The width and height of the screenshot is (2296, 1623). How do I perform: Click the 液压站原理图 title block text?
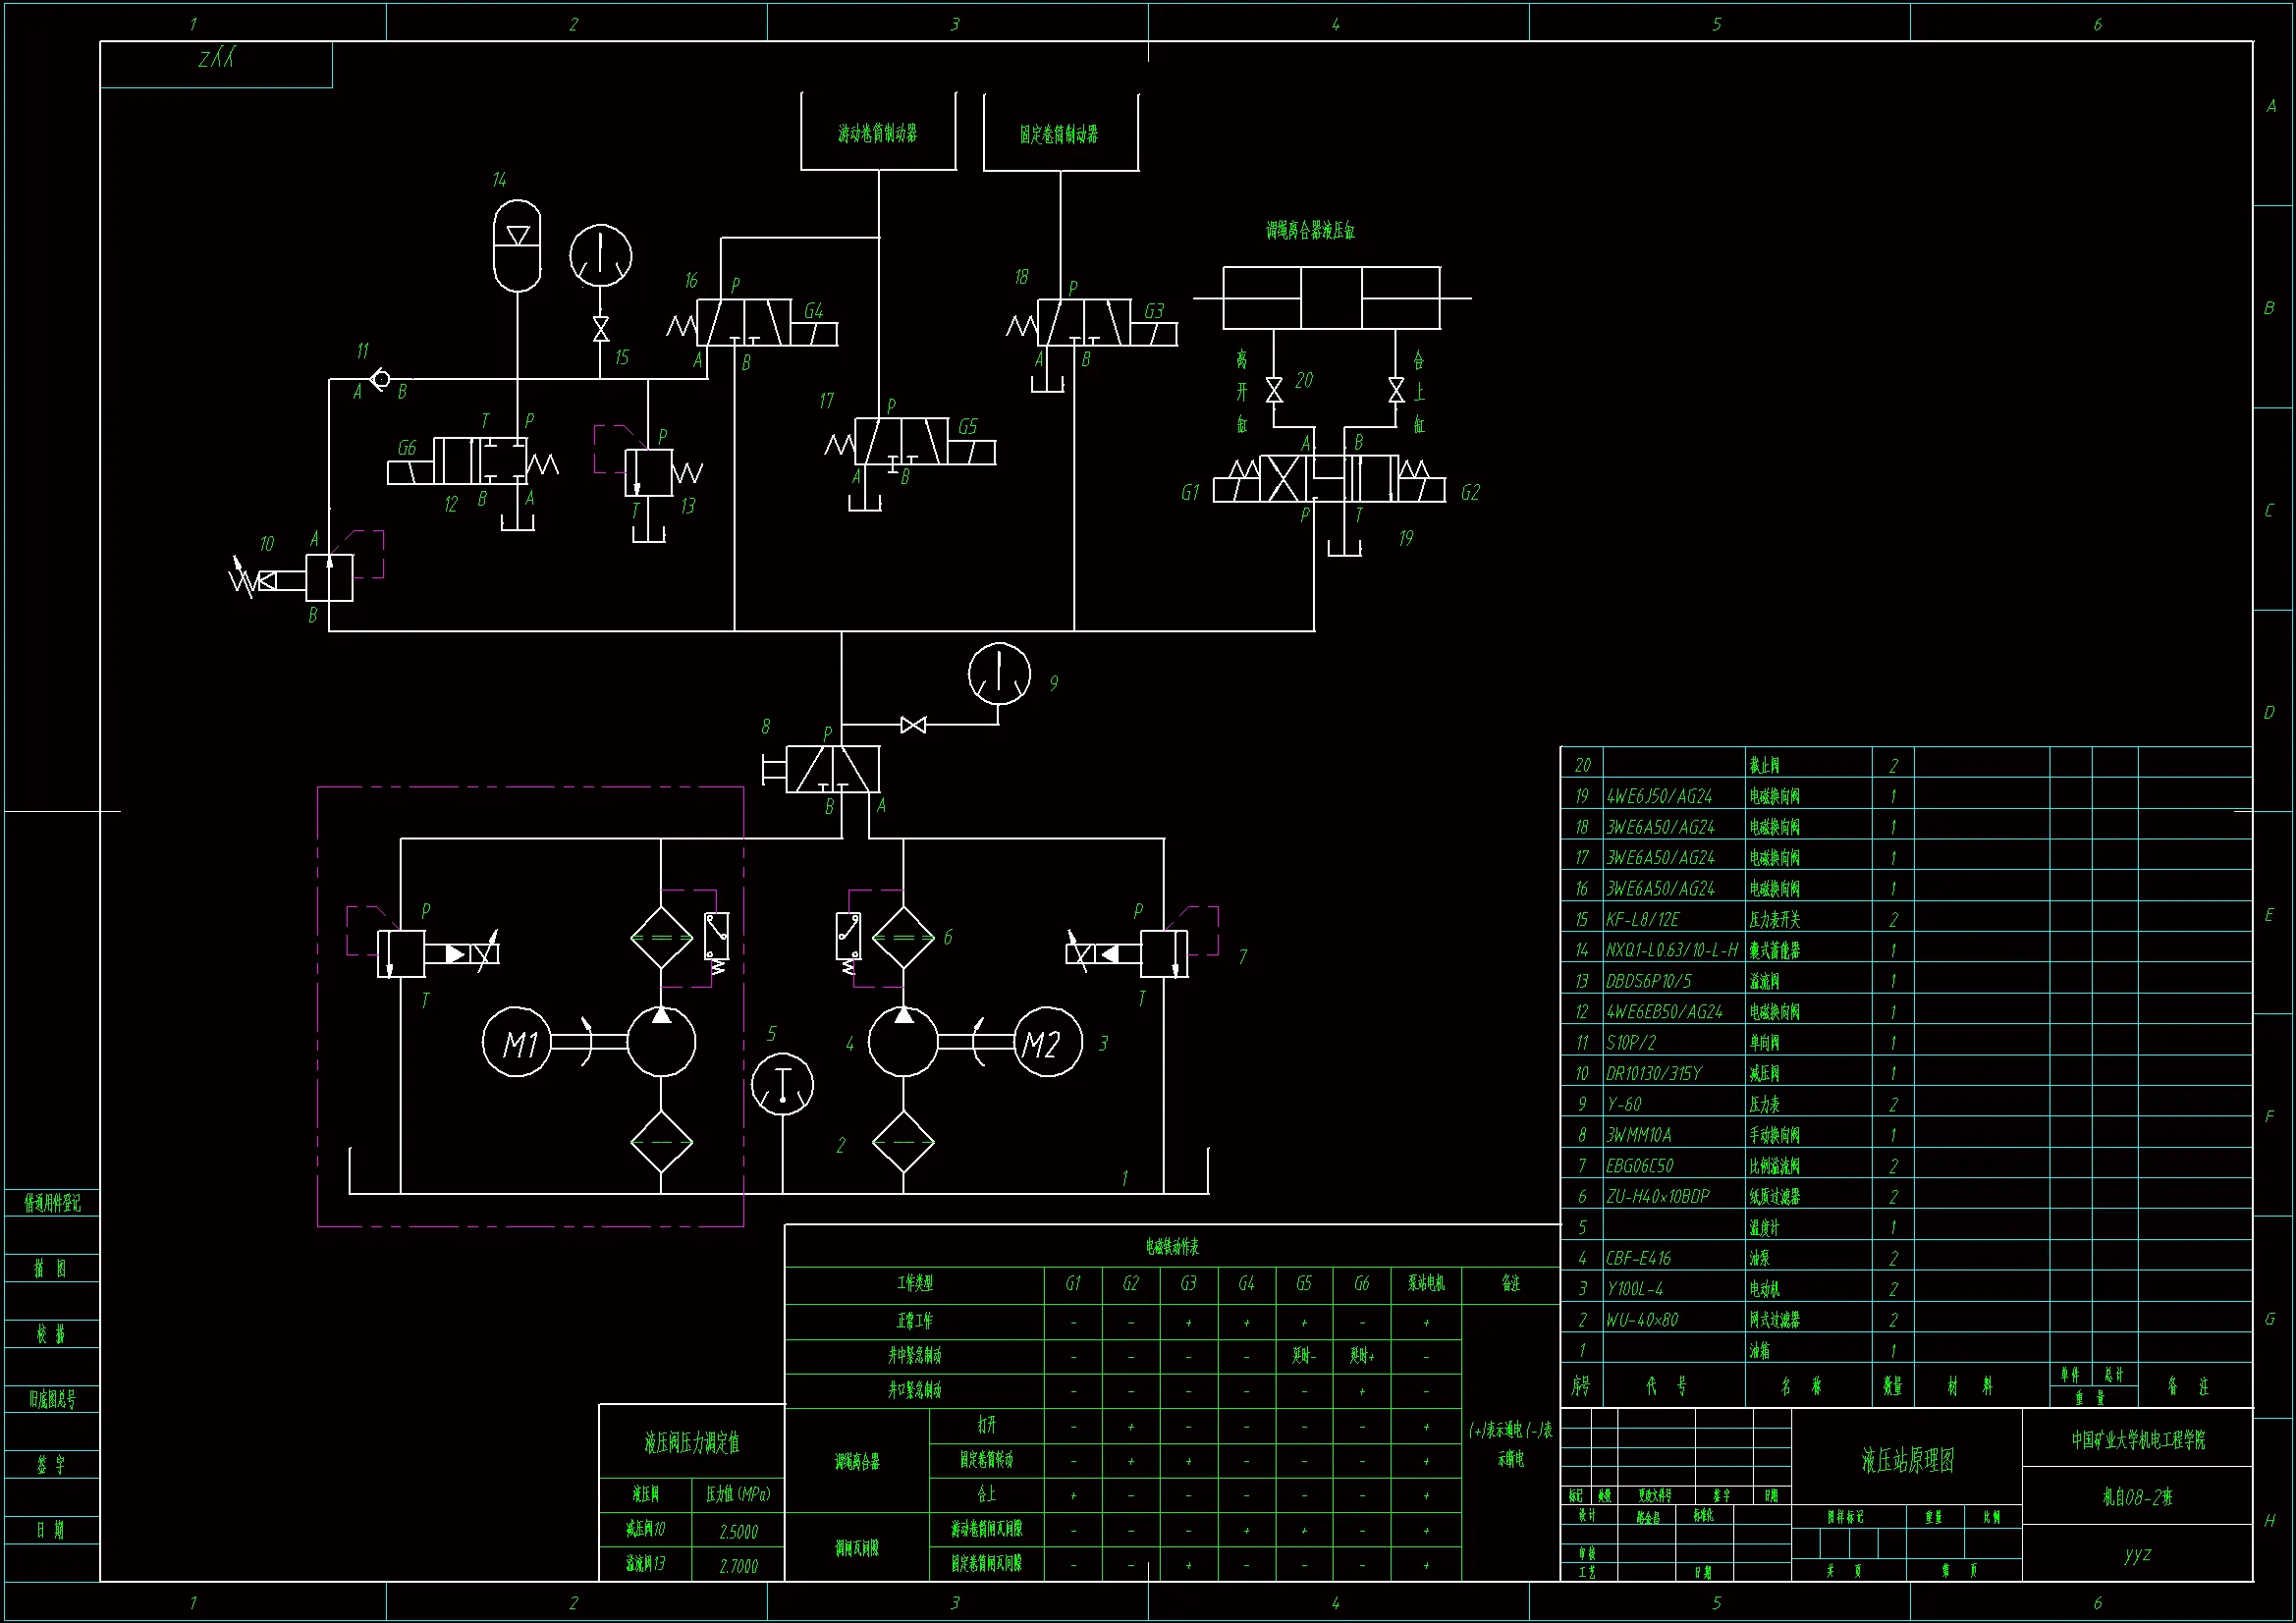pos(1907,1461)
